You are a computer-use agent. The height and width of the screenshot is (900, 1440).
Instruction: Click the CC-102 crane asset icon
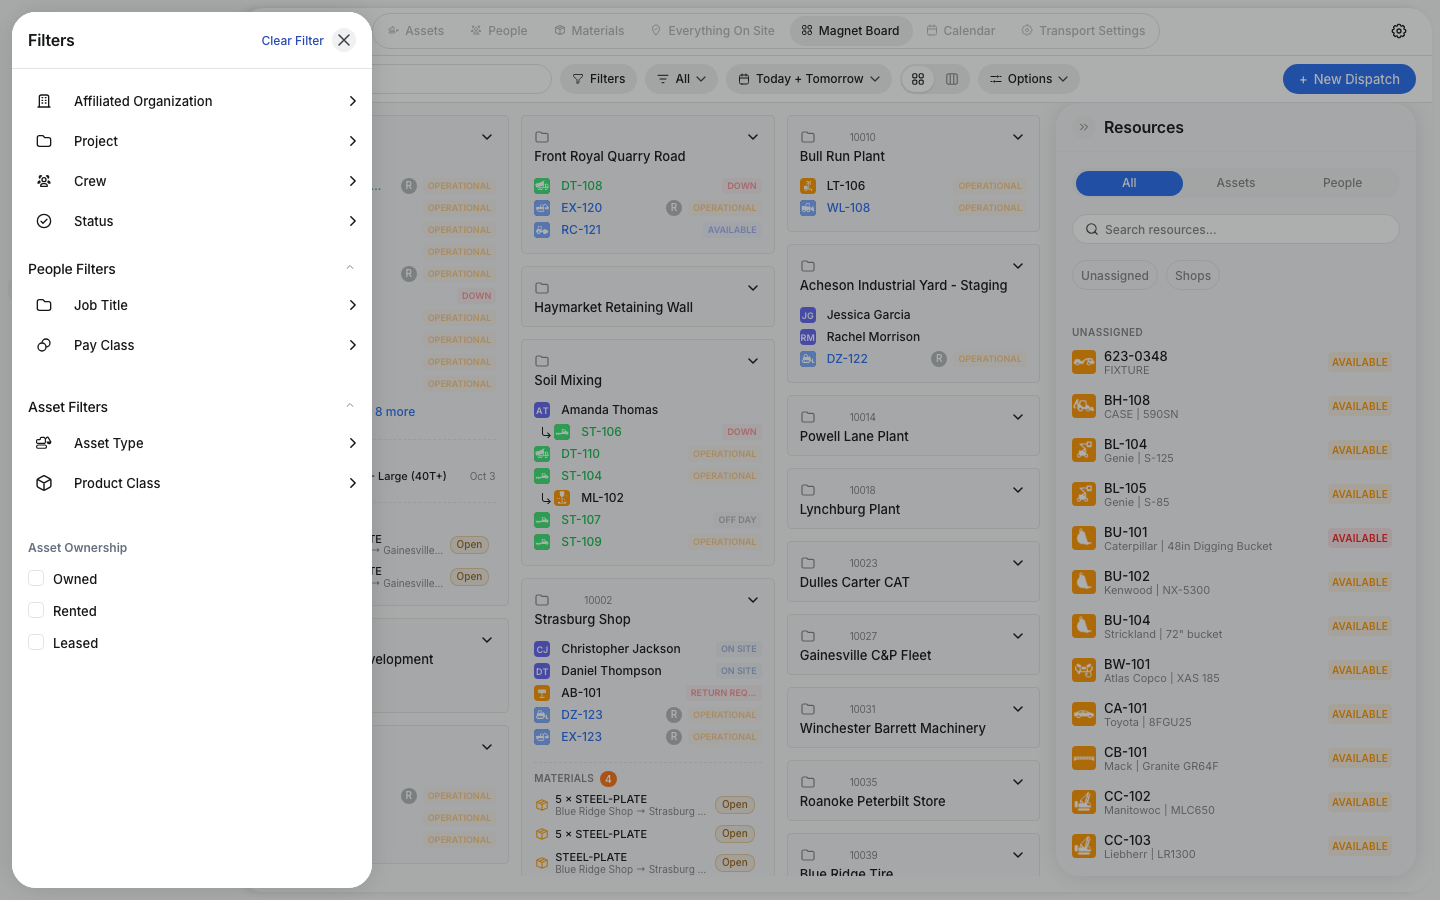click(x=1084, y=802)
